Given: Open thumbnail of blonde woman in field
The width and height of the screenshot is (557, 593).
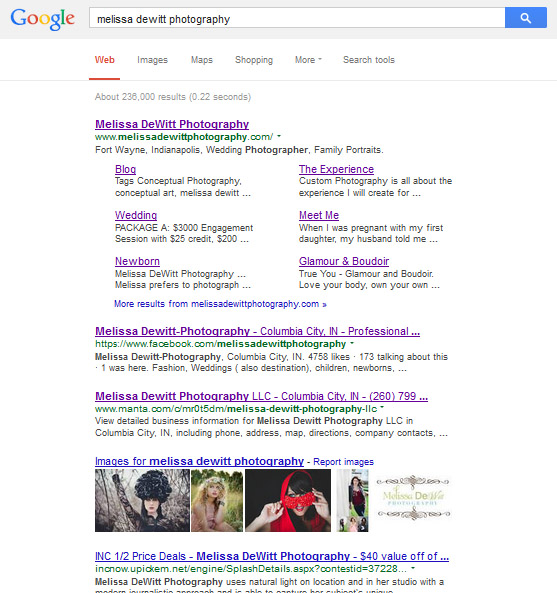Looking at the screenshot, I should click(217, 500).
